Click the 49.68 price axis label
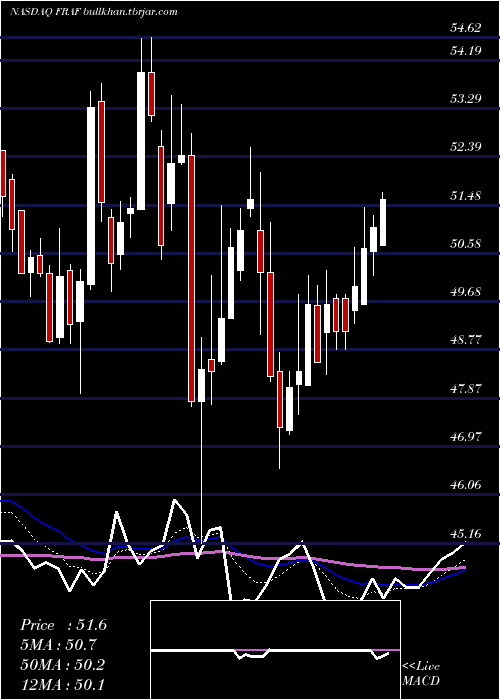Image resolution: width=500 pixels, height=700 pixels. pyautogui.click(x=466, y=292)
